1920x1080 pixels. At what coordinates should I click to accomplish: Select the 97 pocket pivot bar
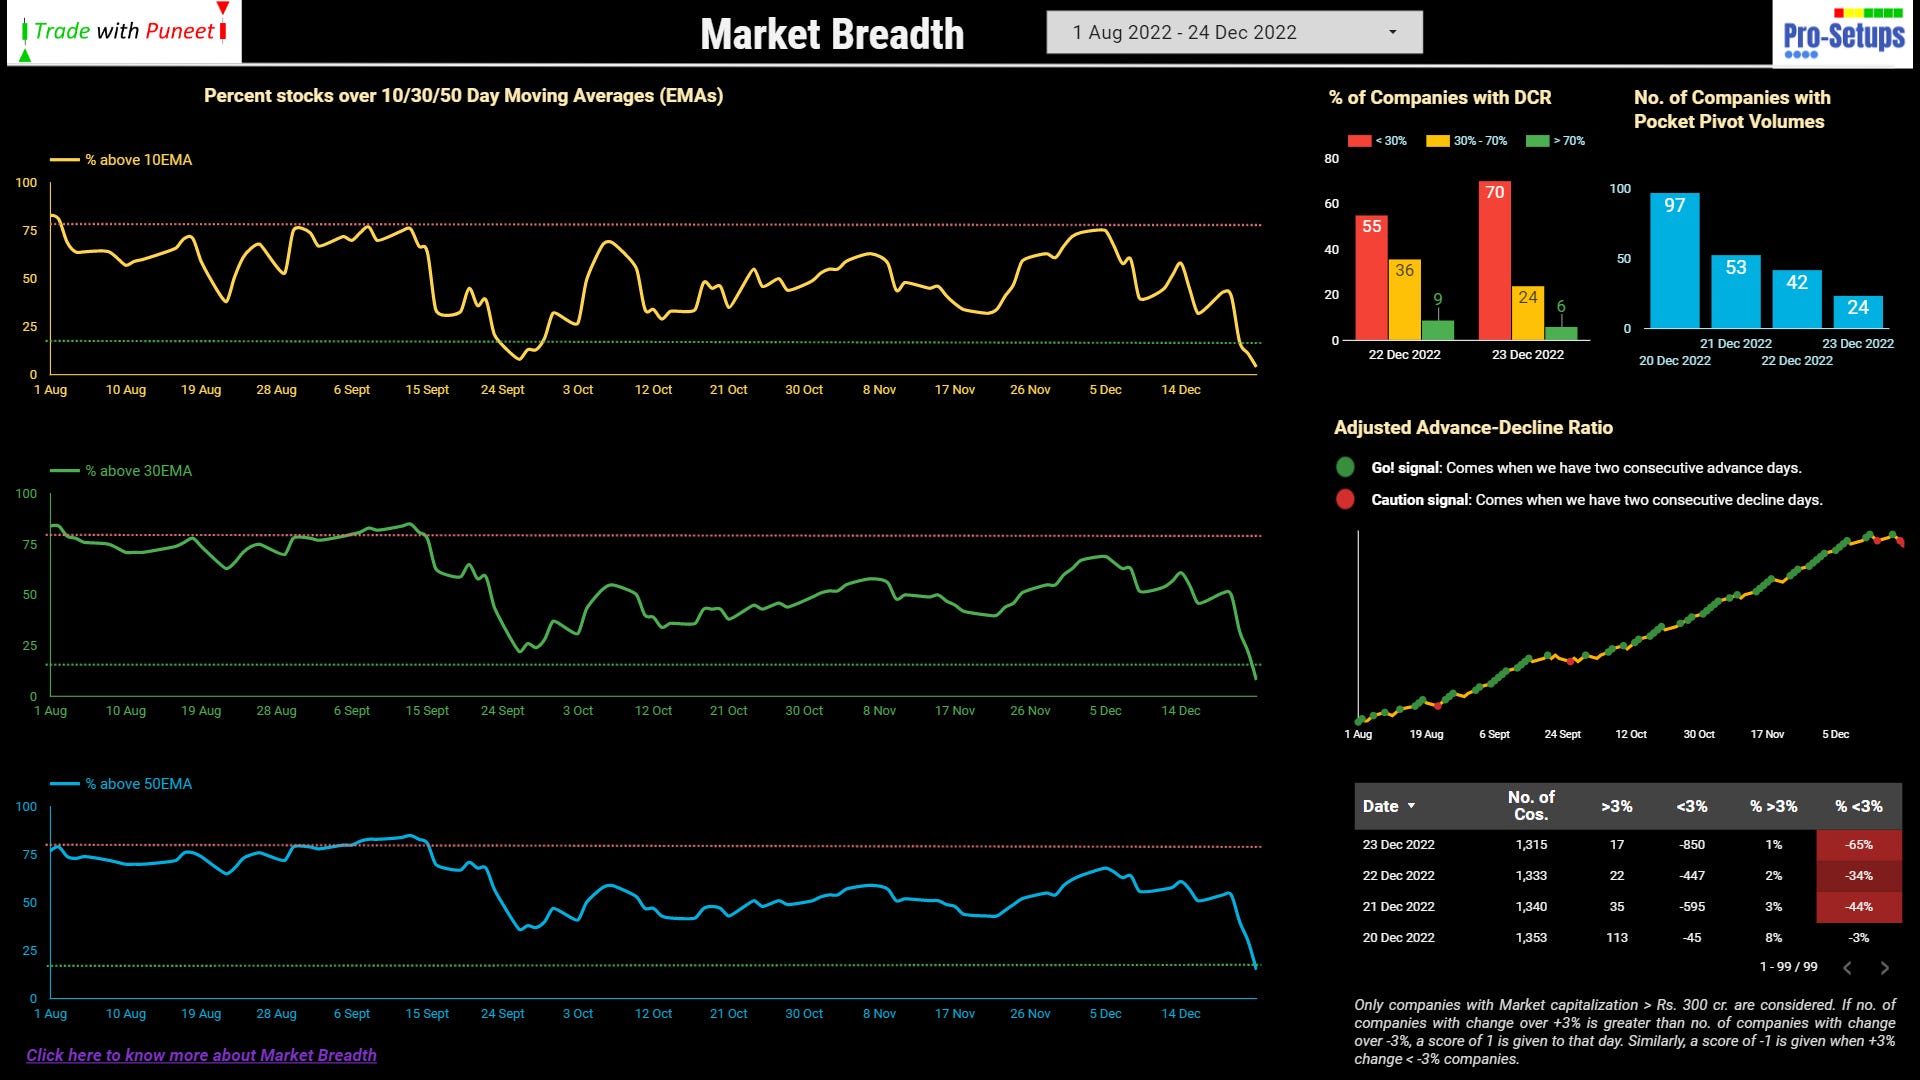click(x=1674, y=260)
